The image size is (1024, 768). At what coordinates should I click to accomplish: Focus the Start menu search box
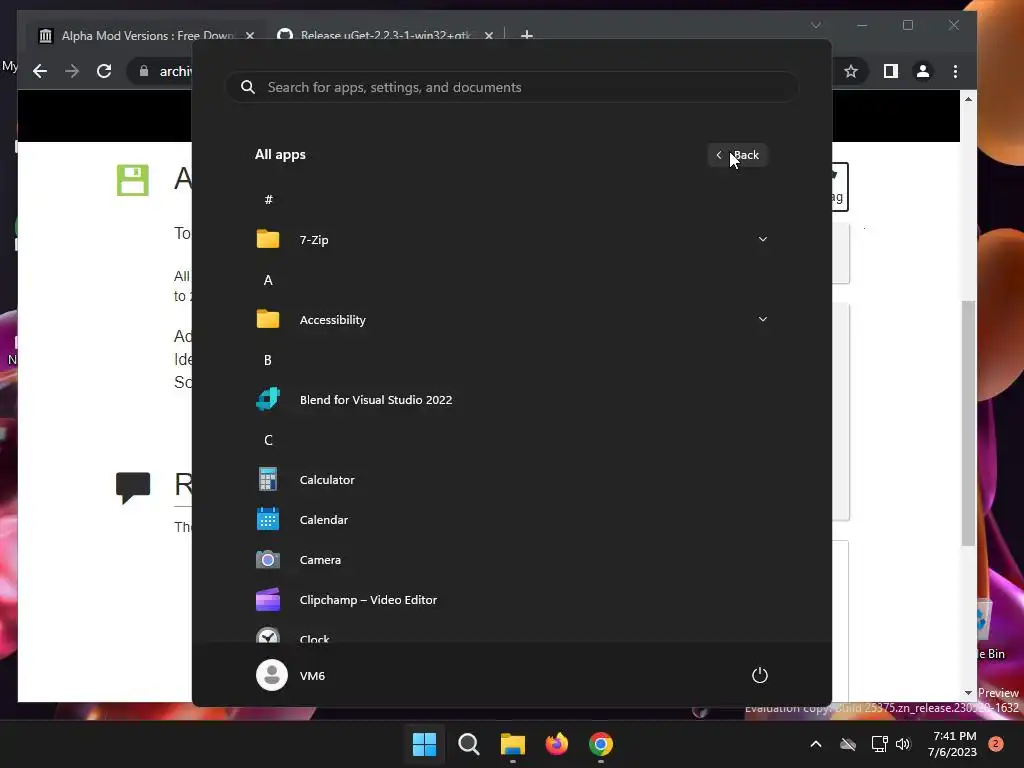pyautogui.click(x=511, y=87)
